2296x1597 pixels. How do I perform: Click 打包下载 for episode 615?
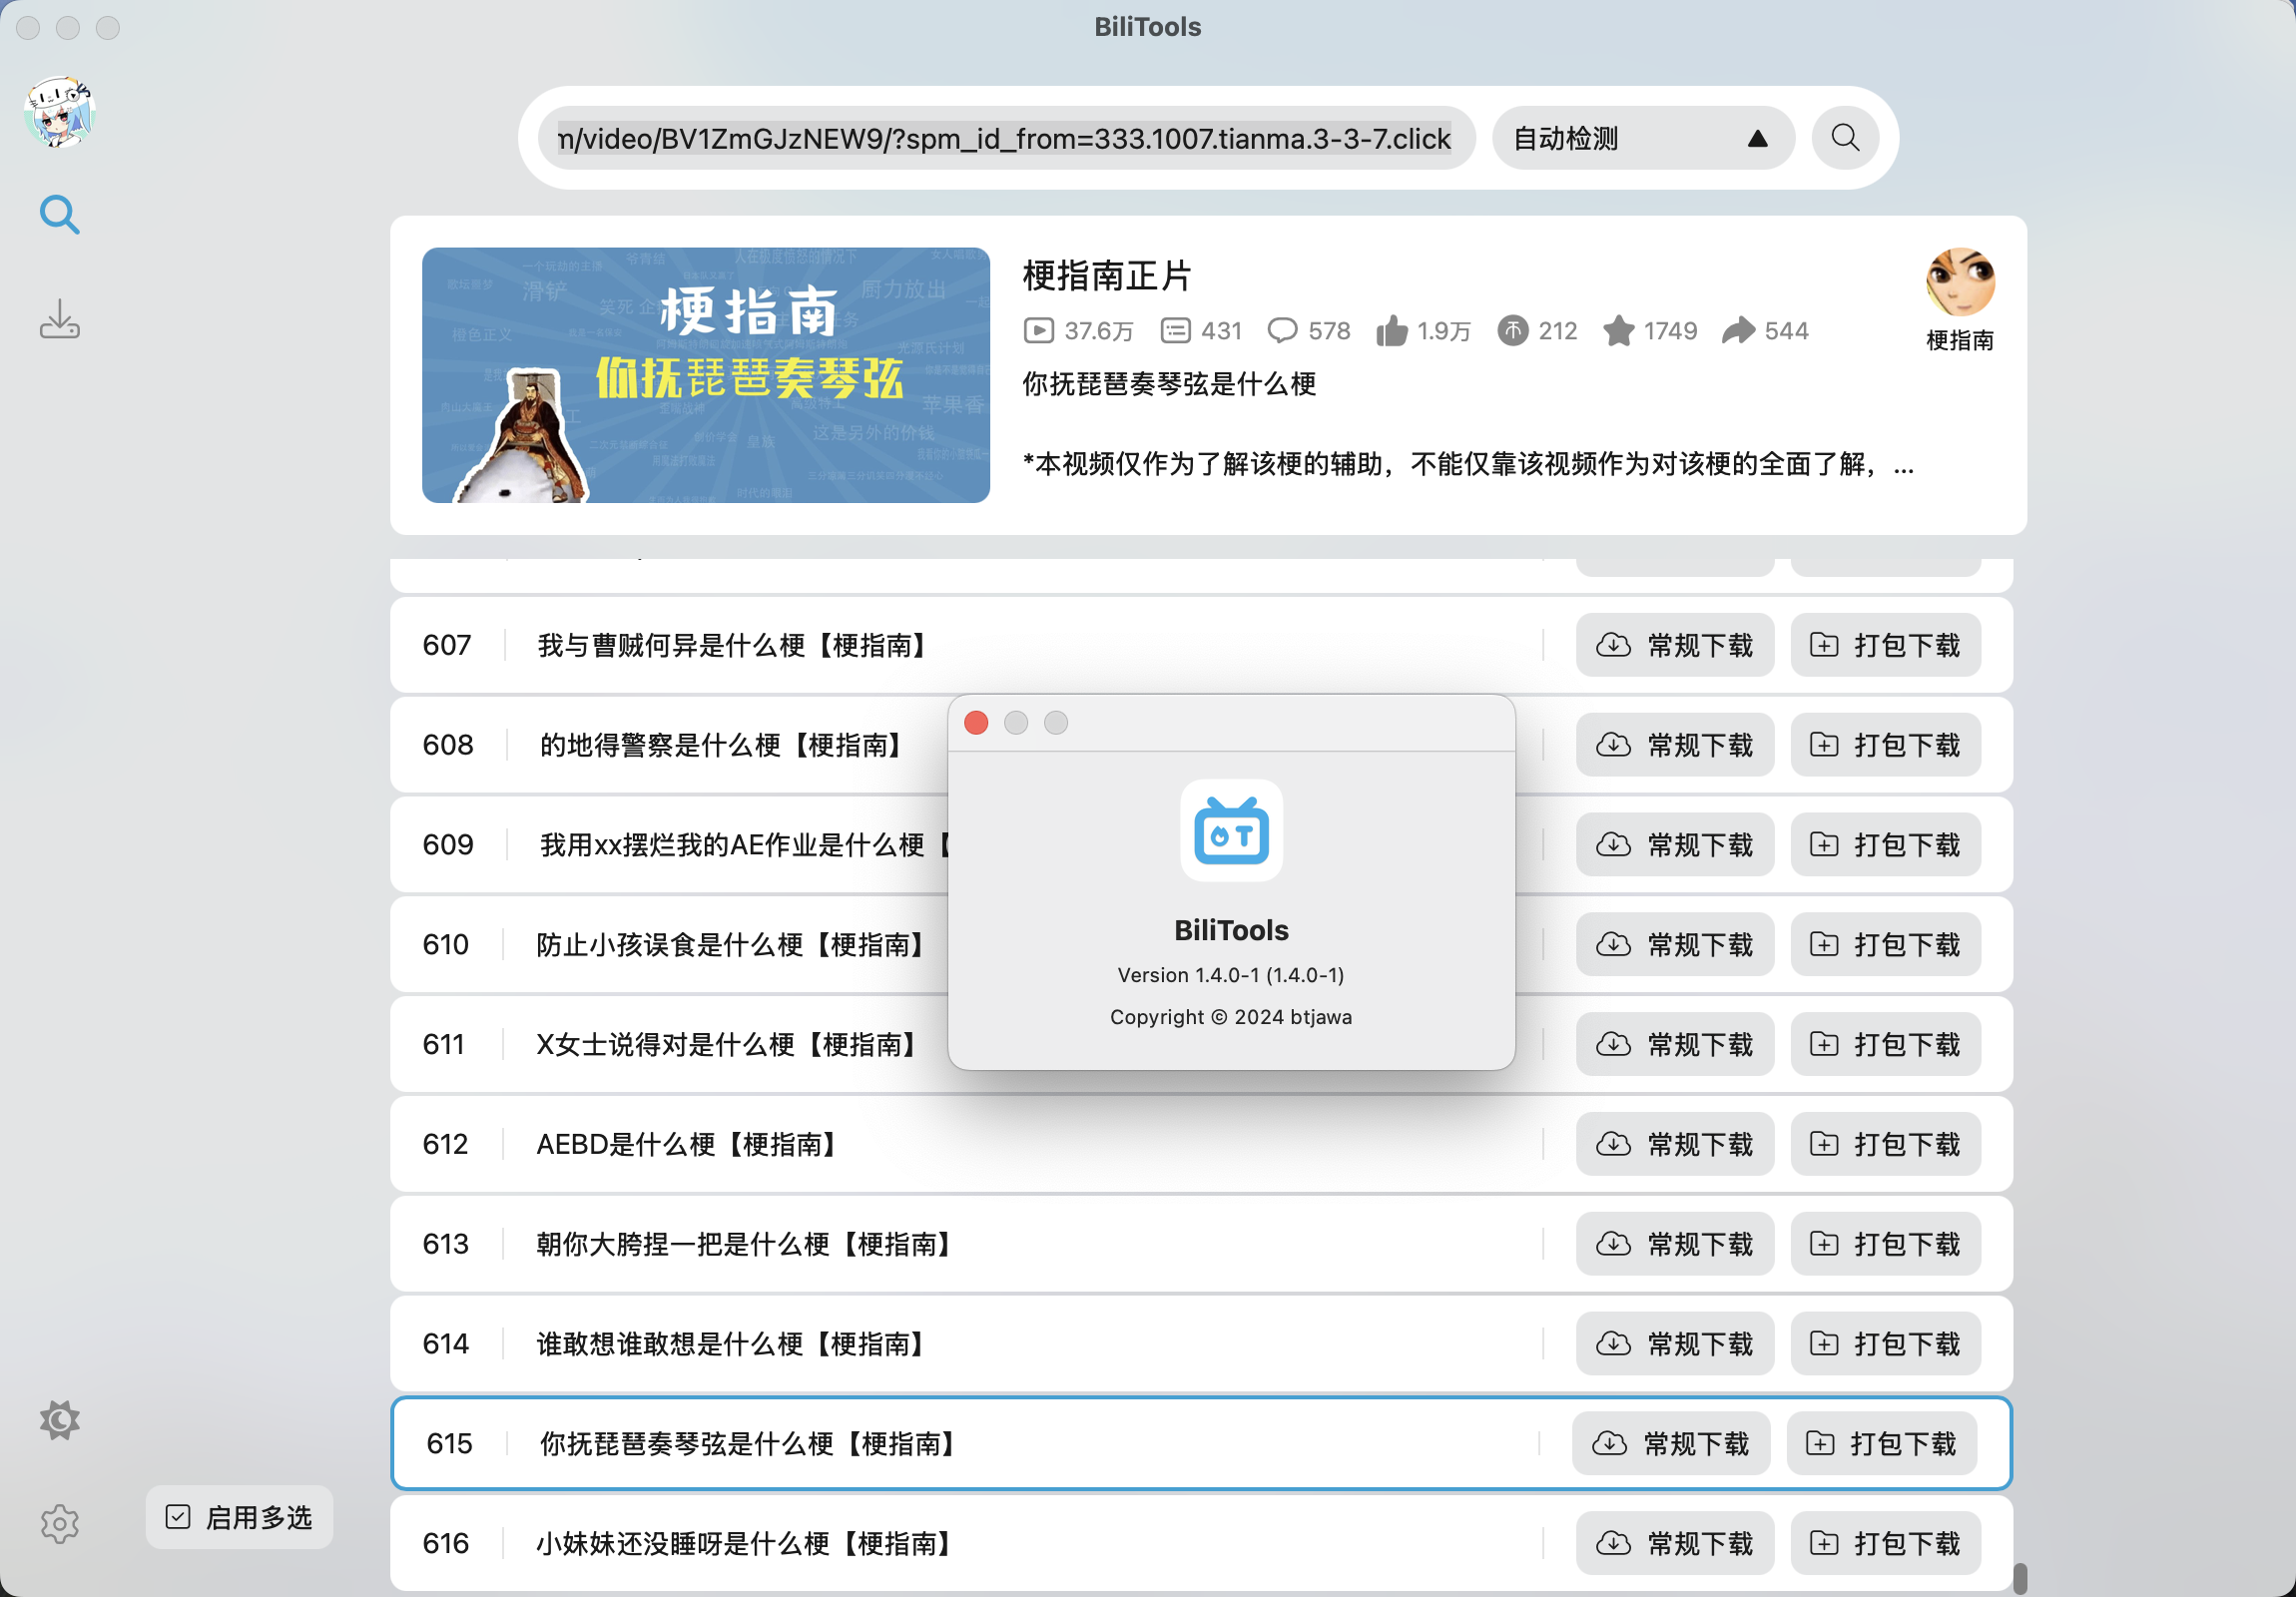point(1881,1444)
